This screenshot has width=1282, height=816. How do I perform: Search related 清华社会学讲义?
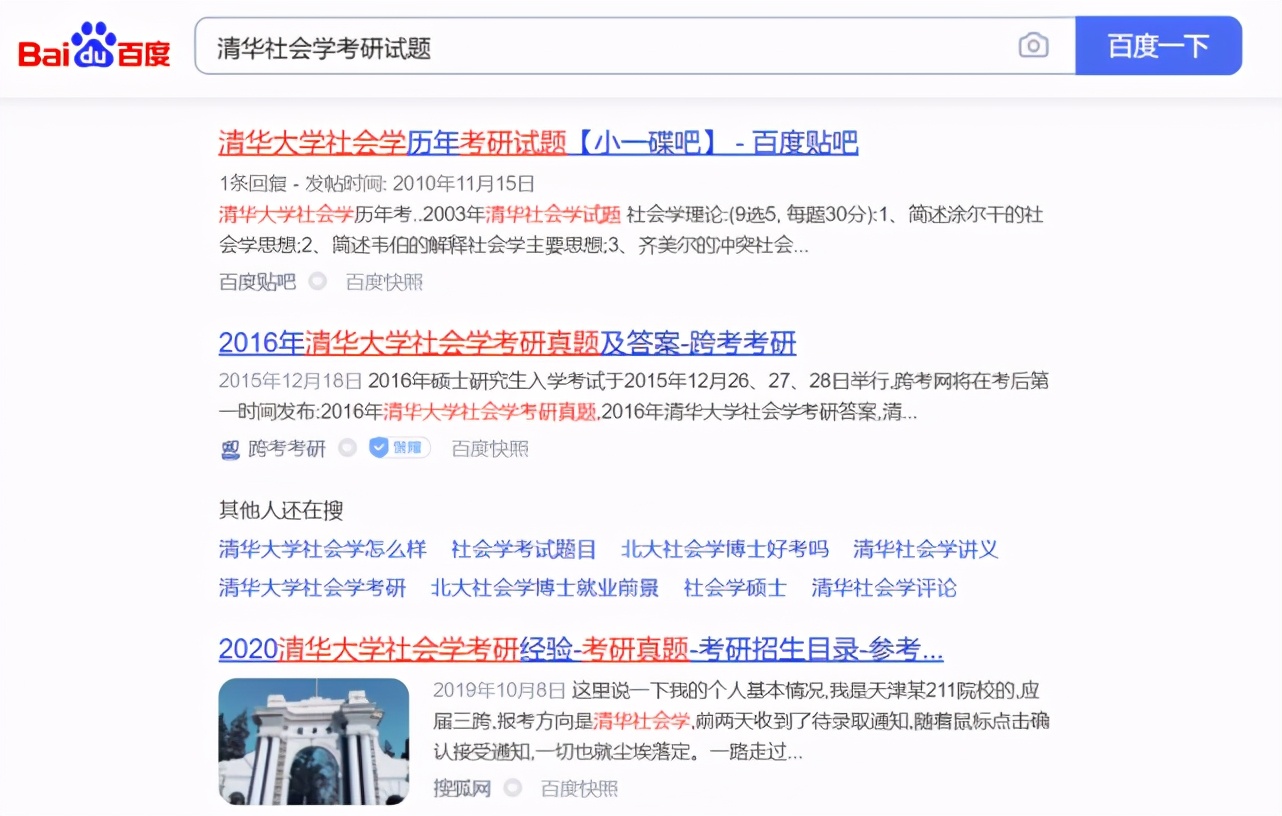click(925, 549)
